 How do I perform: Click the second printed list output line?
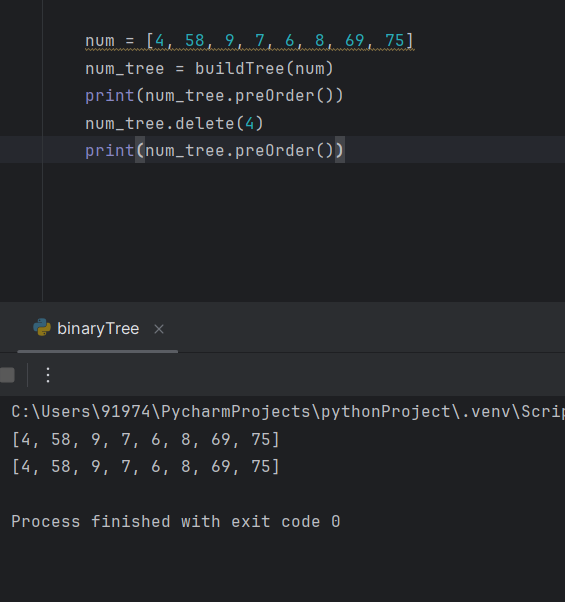(x=145, y=466)
